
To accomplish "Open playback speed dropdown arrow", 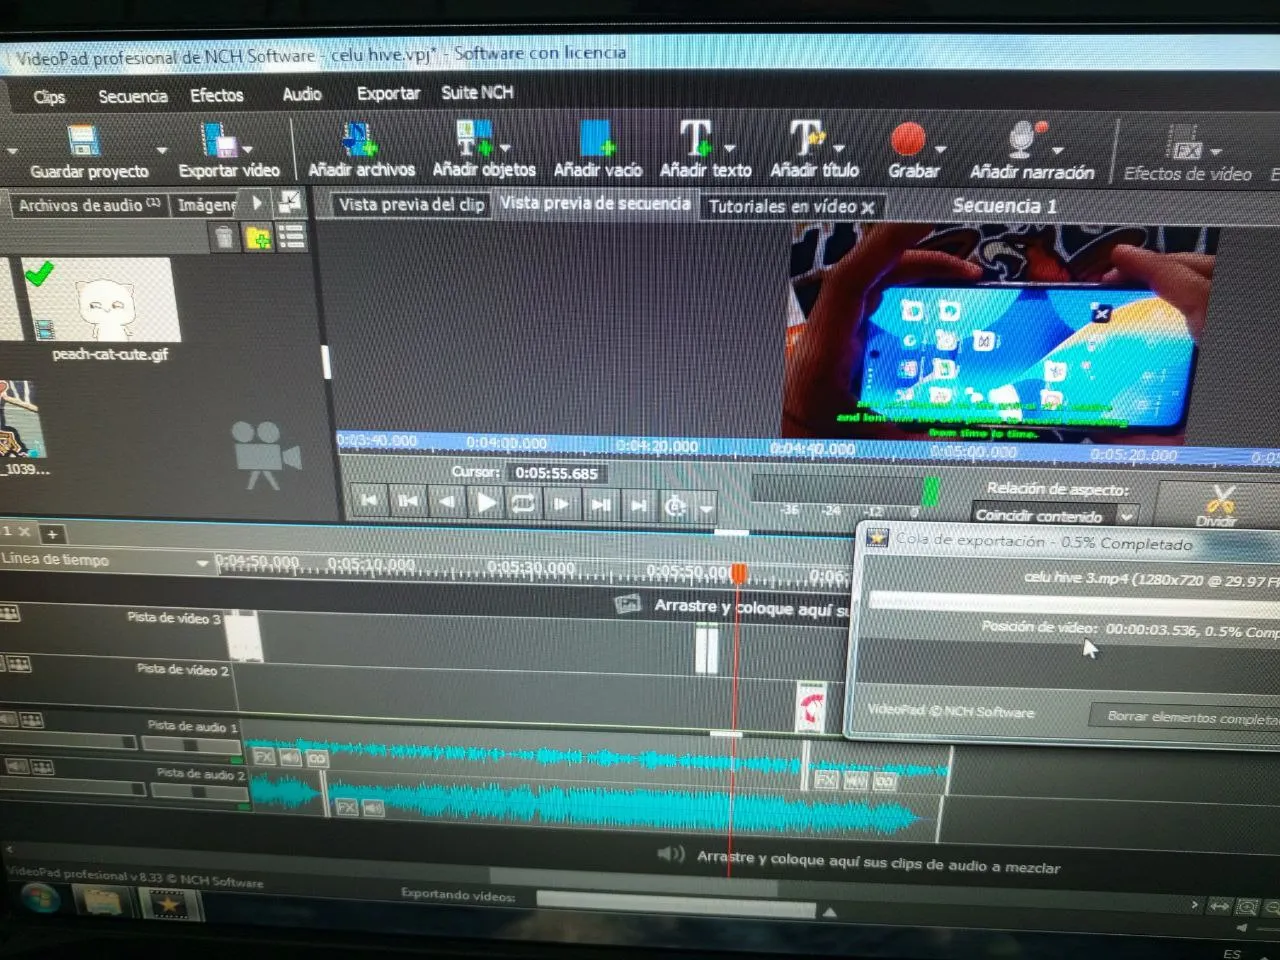I will pyautogui.click(x=706, y=508).
